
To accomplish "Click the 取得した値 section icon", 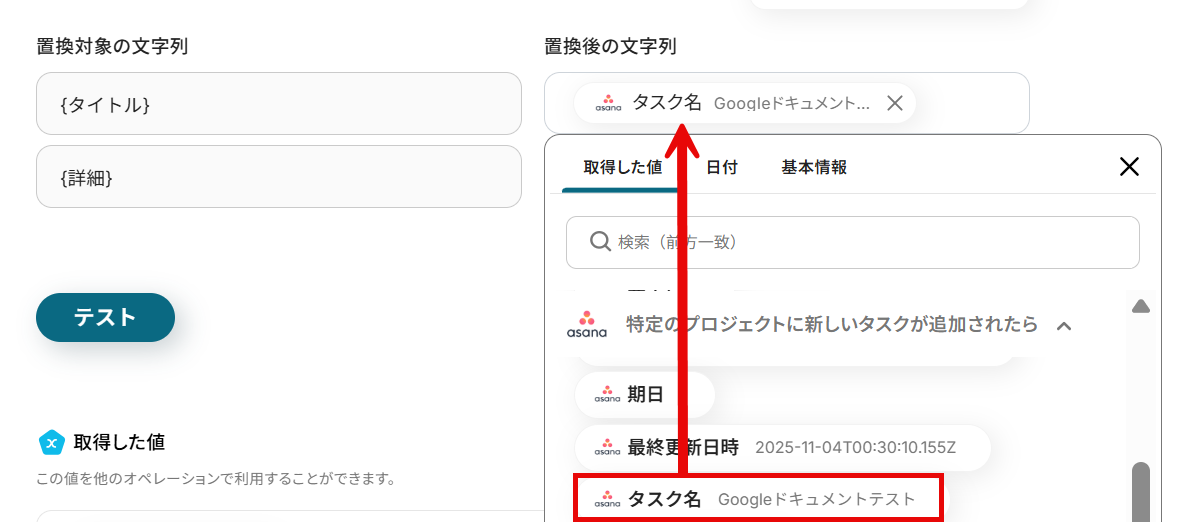I will pyautogui.click(x=52, y=443).
